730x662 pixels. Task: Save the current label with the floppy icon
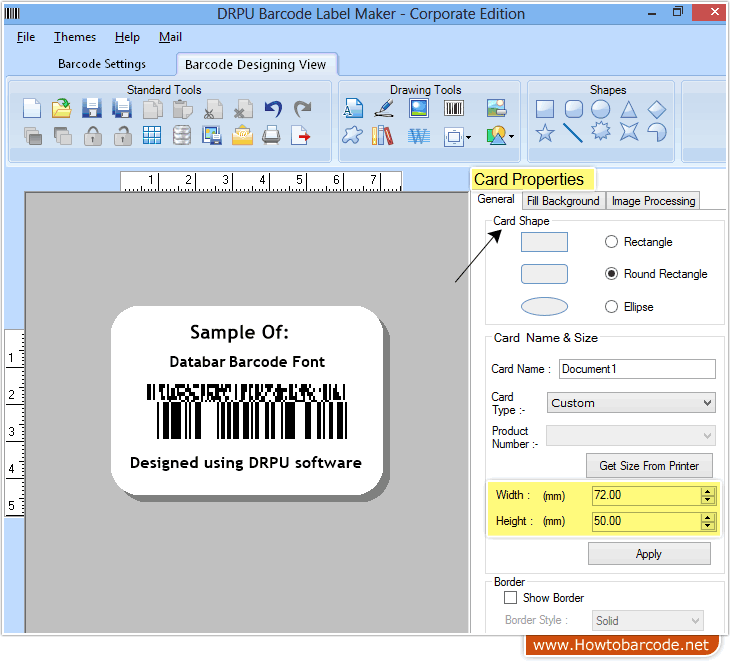(92, 108)
